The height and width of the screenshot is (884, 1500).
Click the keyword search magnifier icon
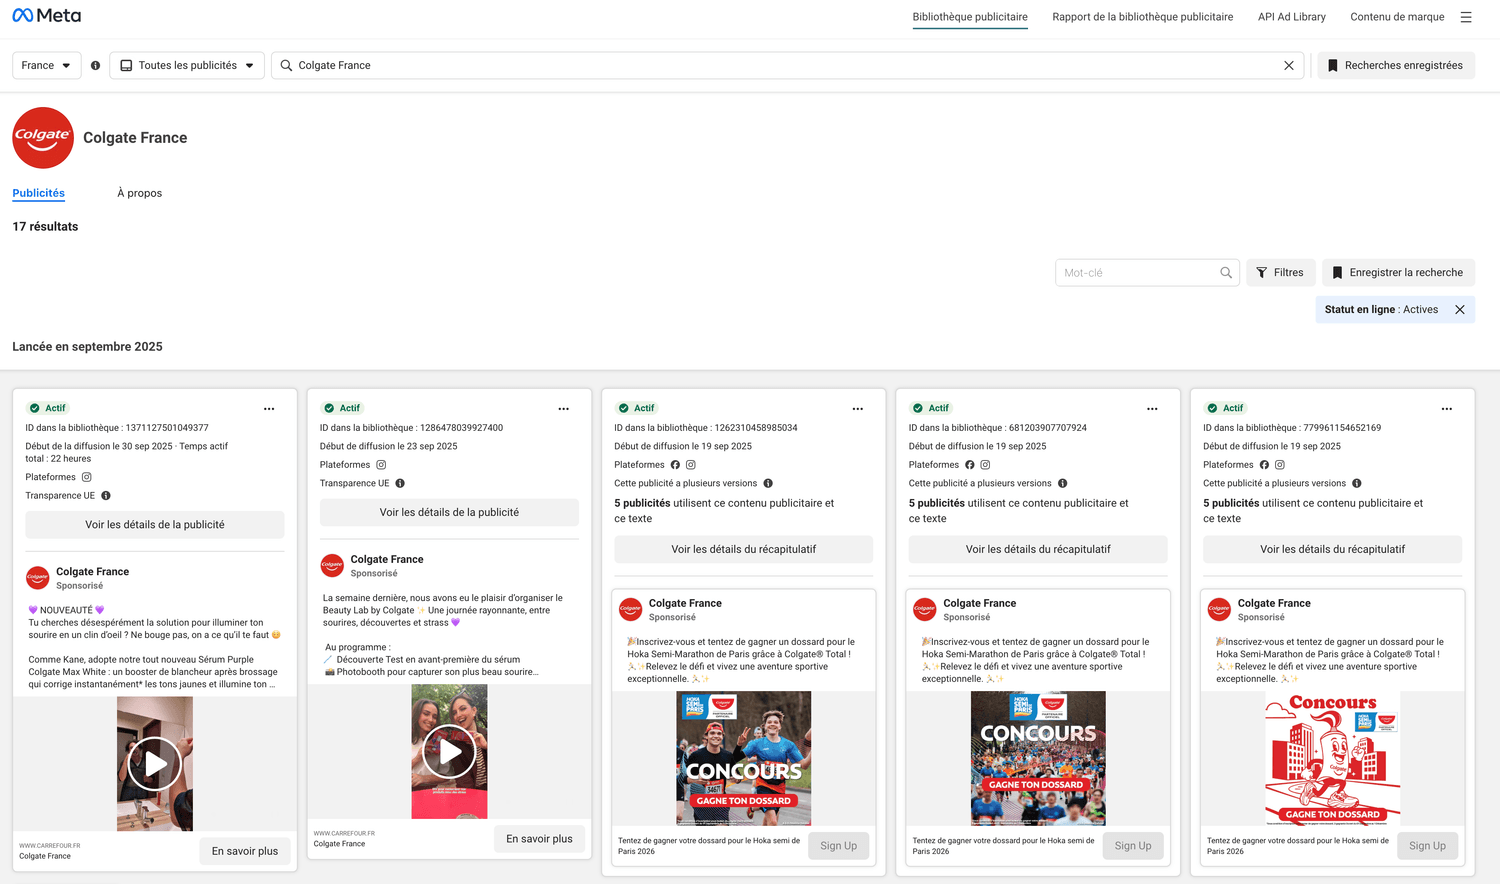(x=1226, y=273)
